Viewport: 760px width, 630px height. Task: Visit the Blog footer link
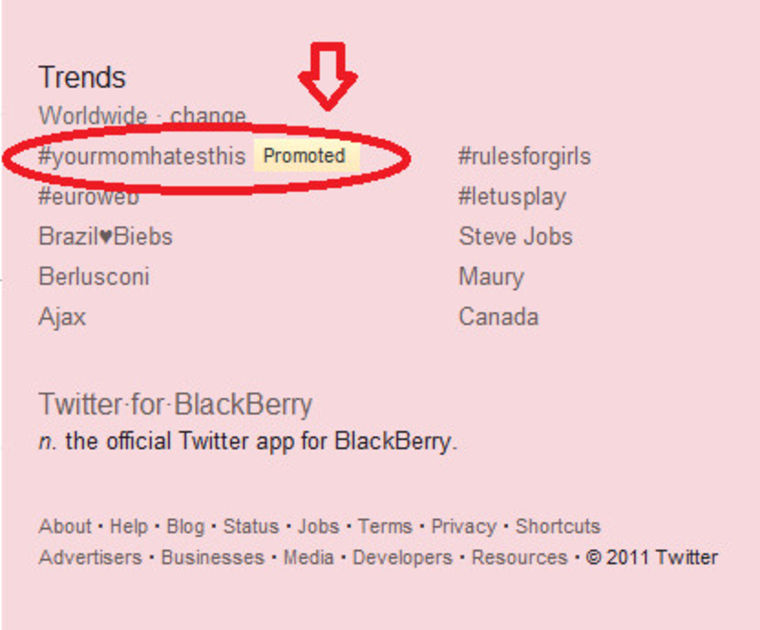[x=185, y=526]
